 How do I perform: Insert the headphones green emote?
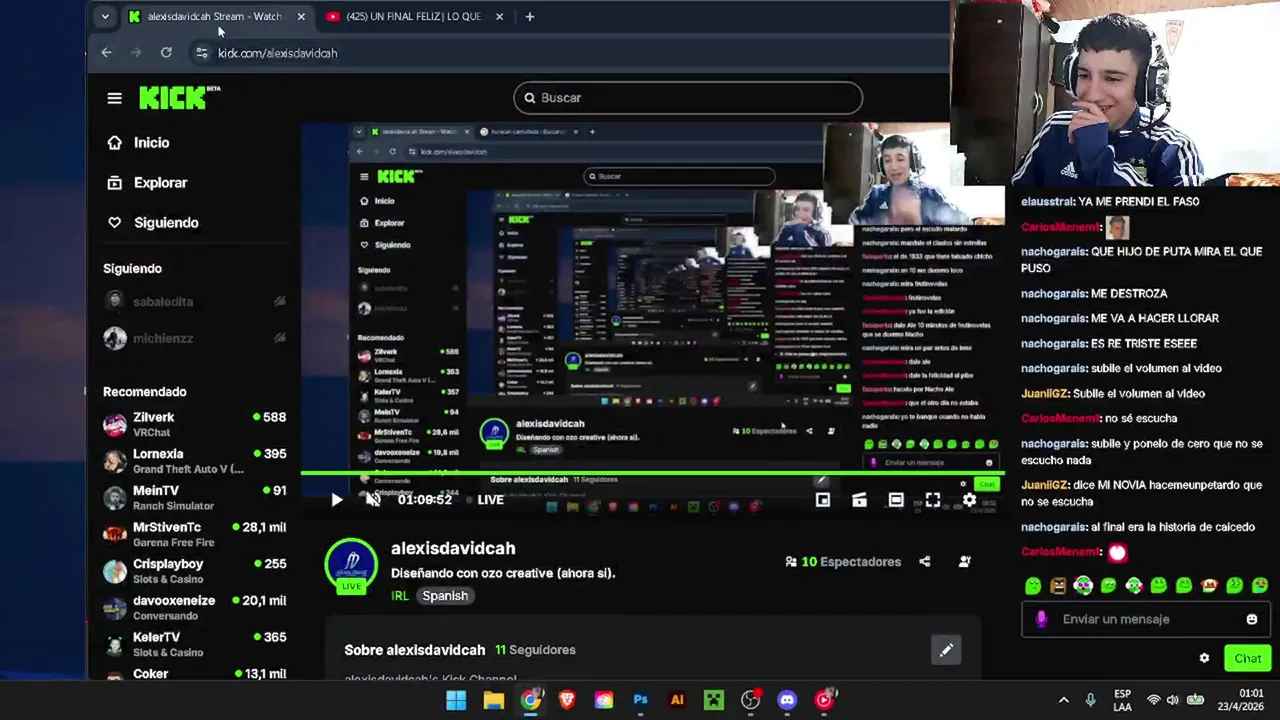coord(1083,586)
